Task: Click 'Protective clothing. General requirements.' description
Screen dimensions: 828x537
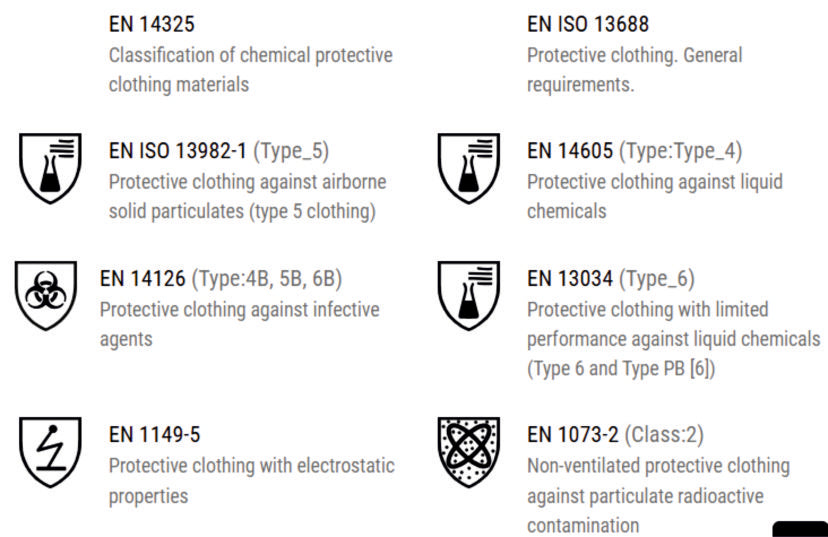Action: 634,70
